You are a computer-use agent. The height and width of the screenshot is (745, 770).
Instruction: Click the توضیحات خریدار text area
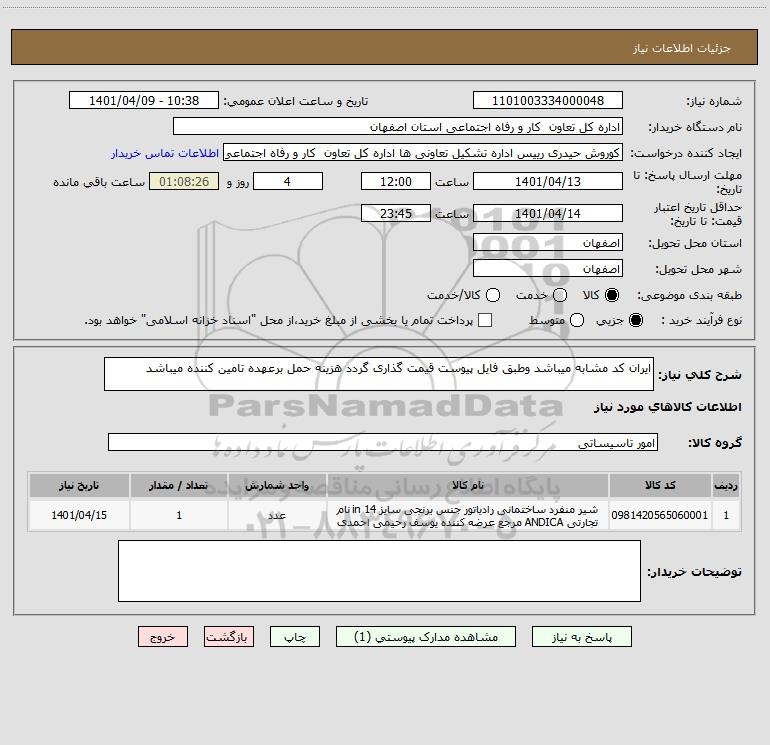(x=379, y=571)
